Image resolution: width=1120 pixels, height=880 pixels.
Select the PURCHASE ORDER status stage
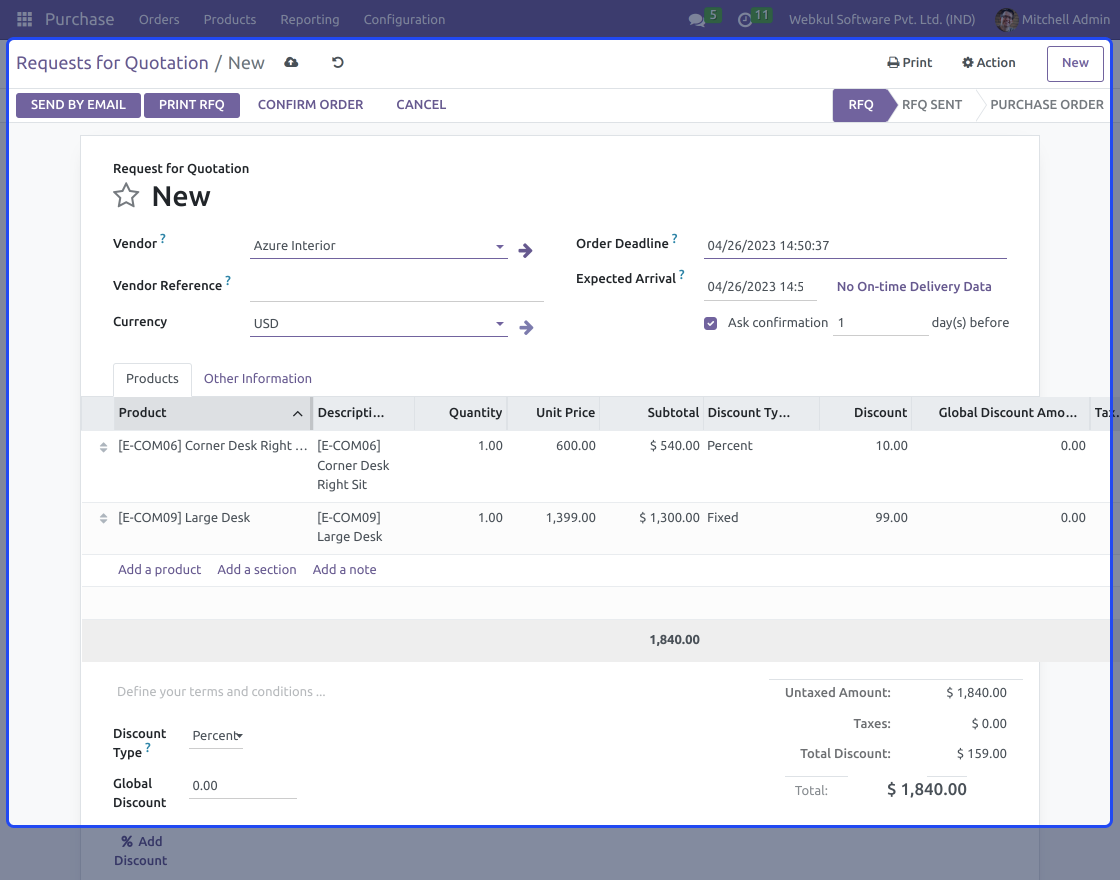[x=1046, y=105]
